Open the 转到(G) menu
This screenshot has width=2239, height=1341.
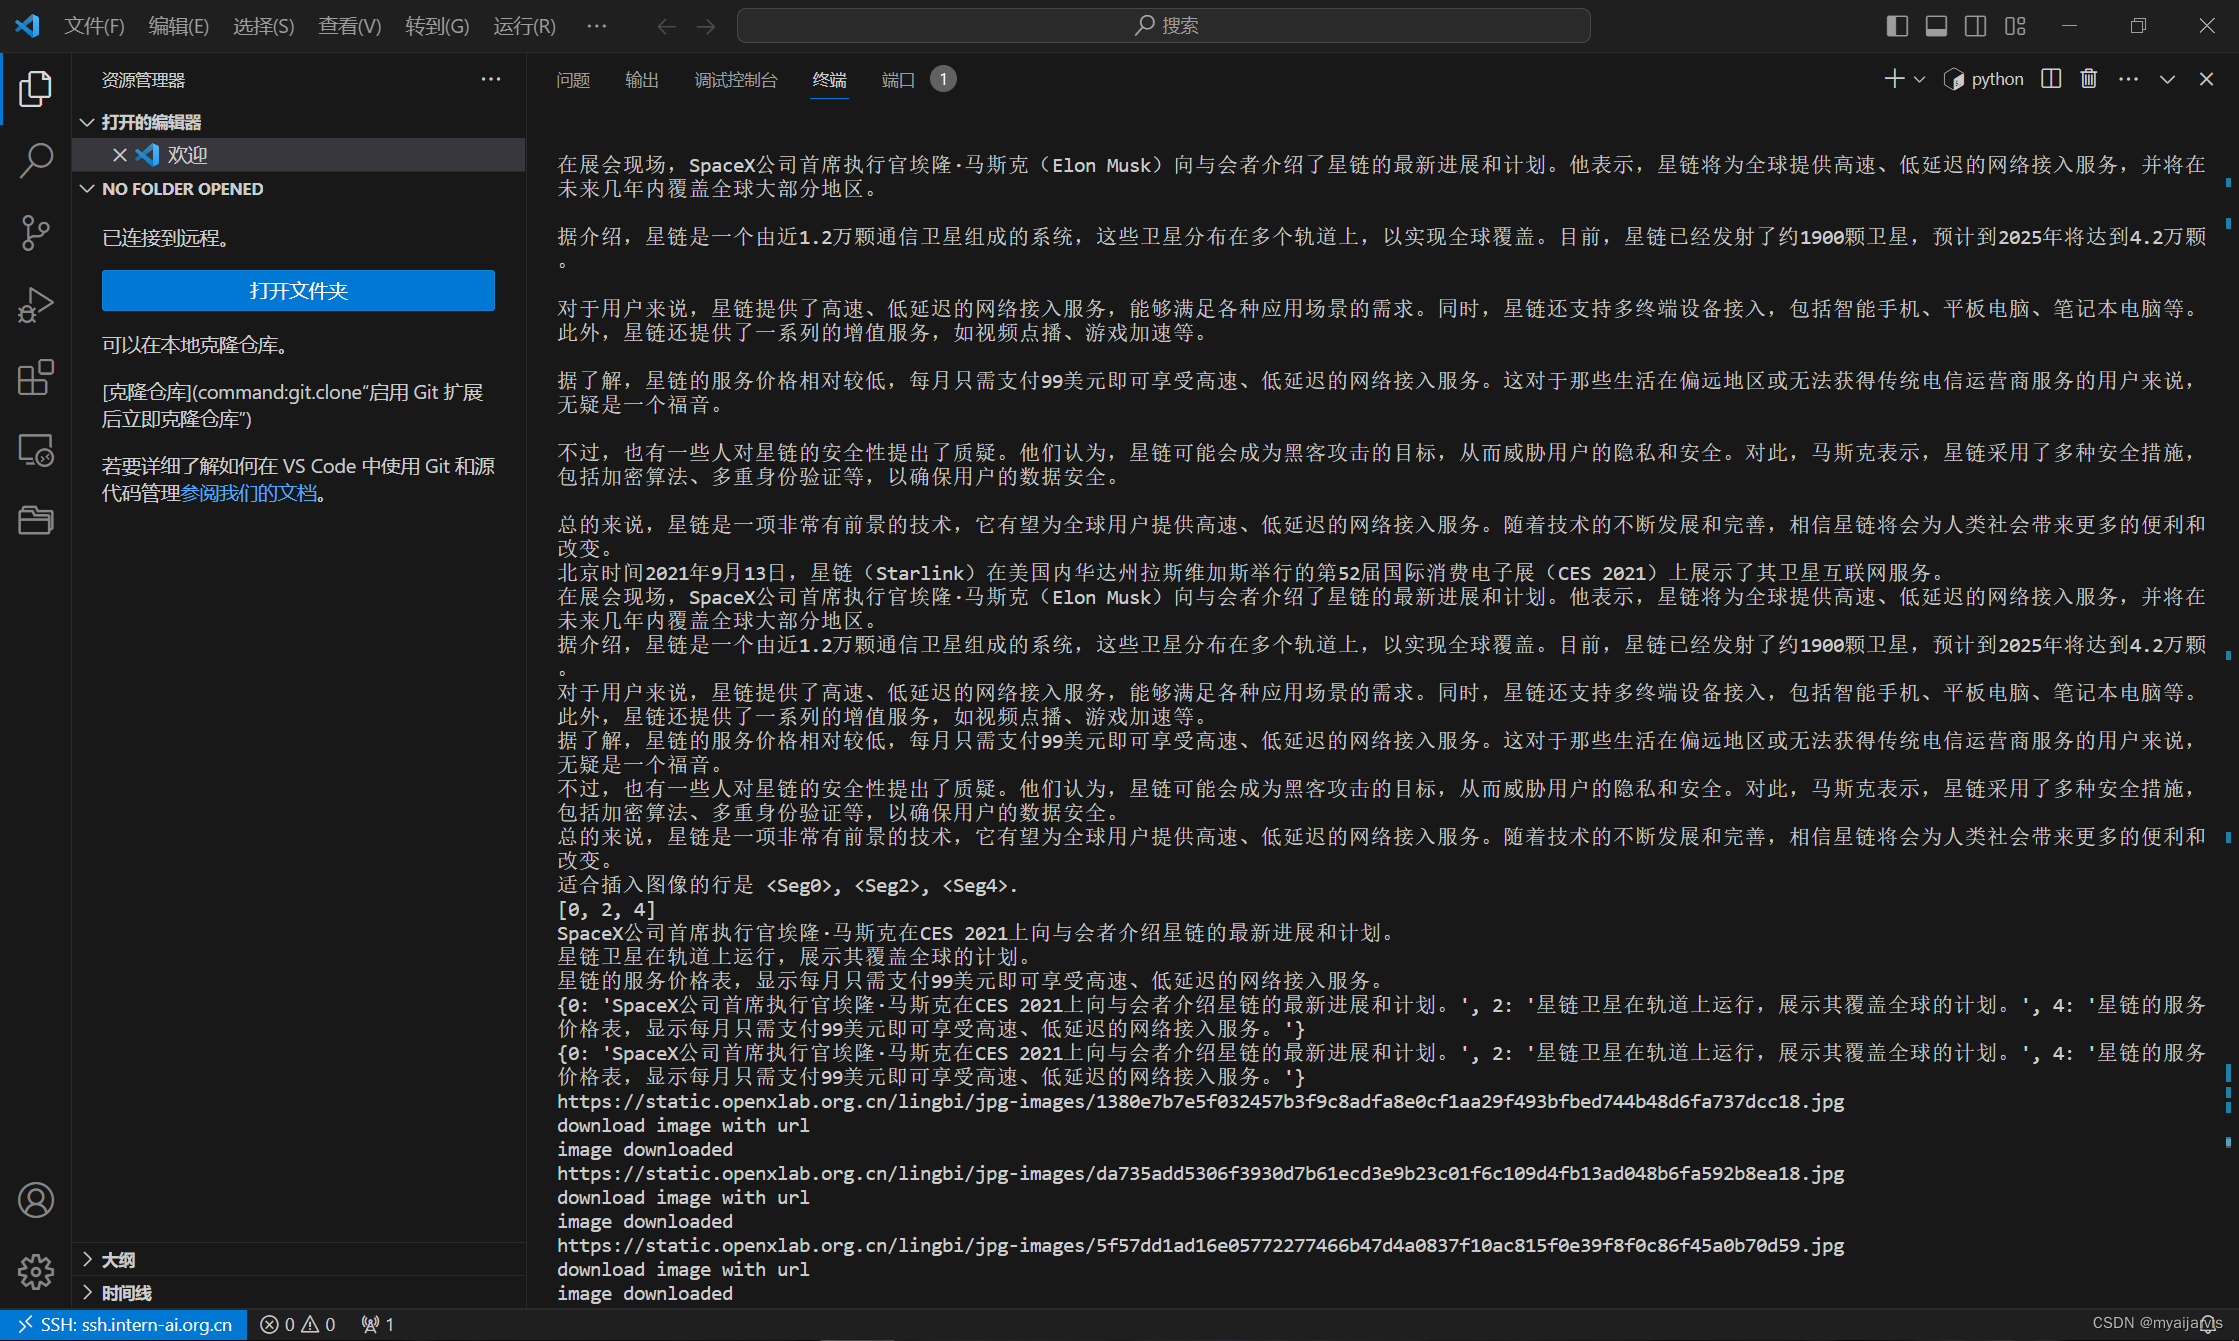pyautogui.click(x=437, y=26)
